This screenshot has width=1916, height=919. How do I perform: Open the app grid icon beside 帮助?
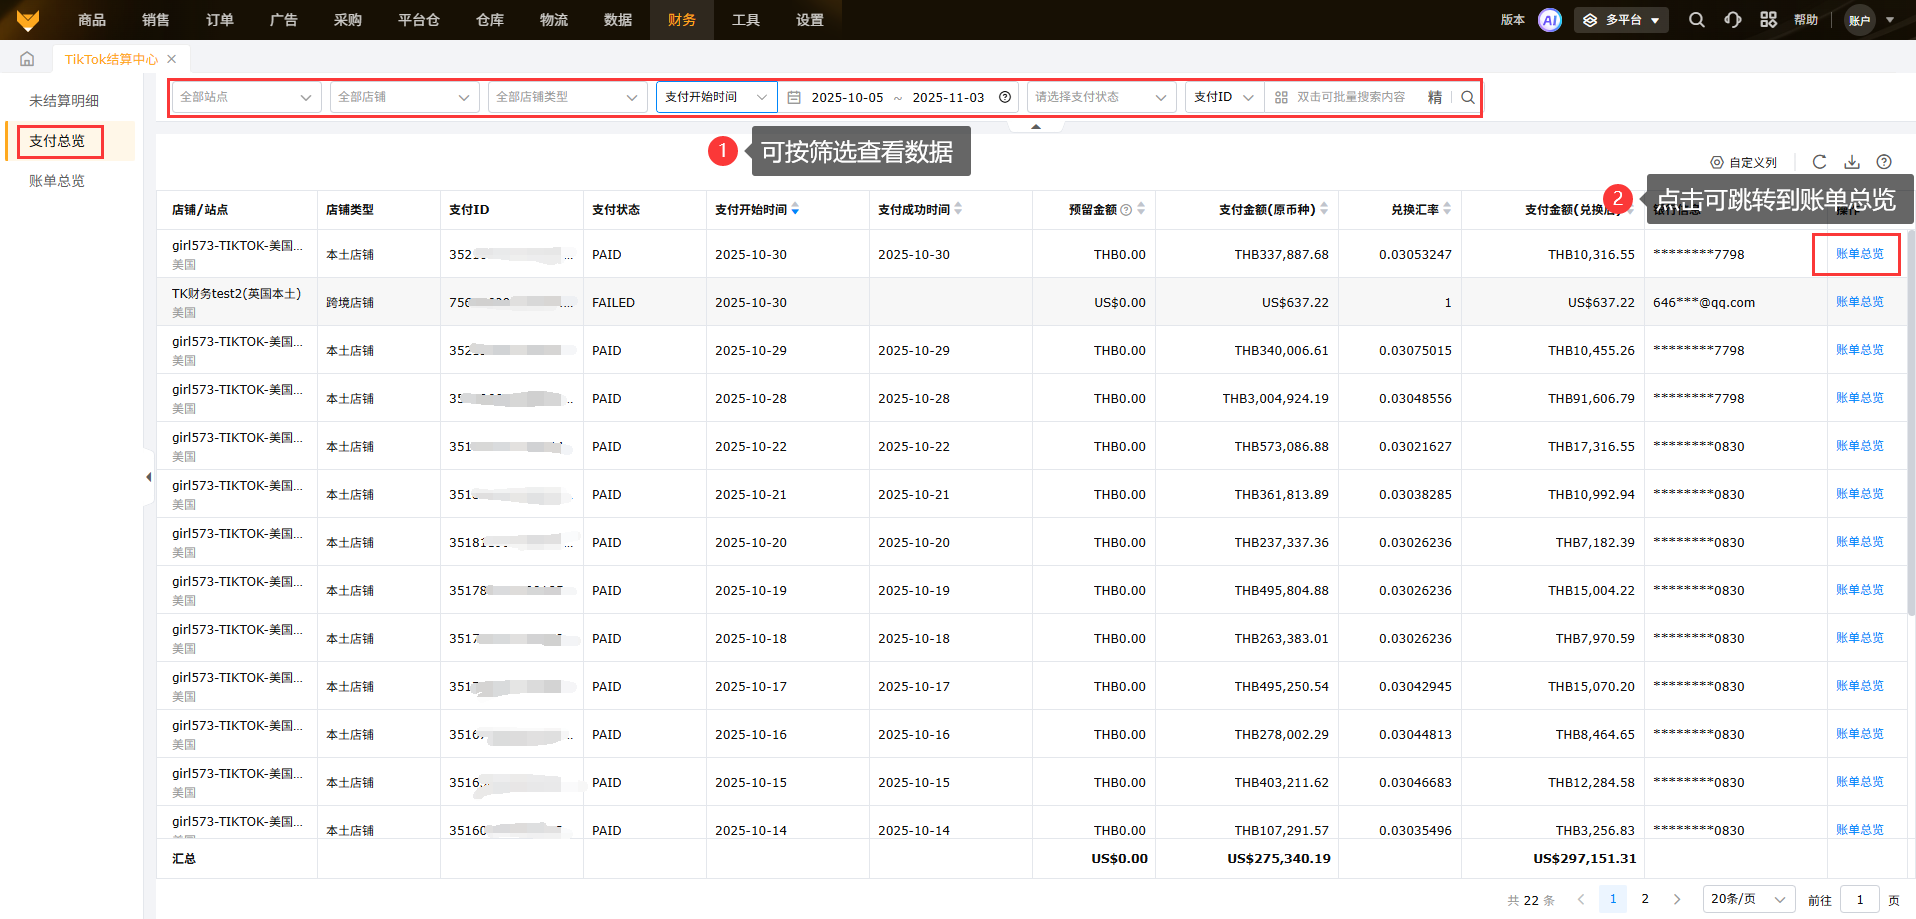click(1768, 20)
